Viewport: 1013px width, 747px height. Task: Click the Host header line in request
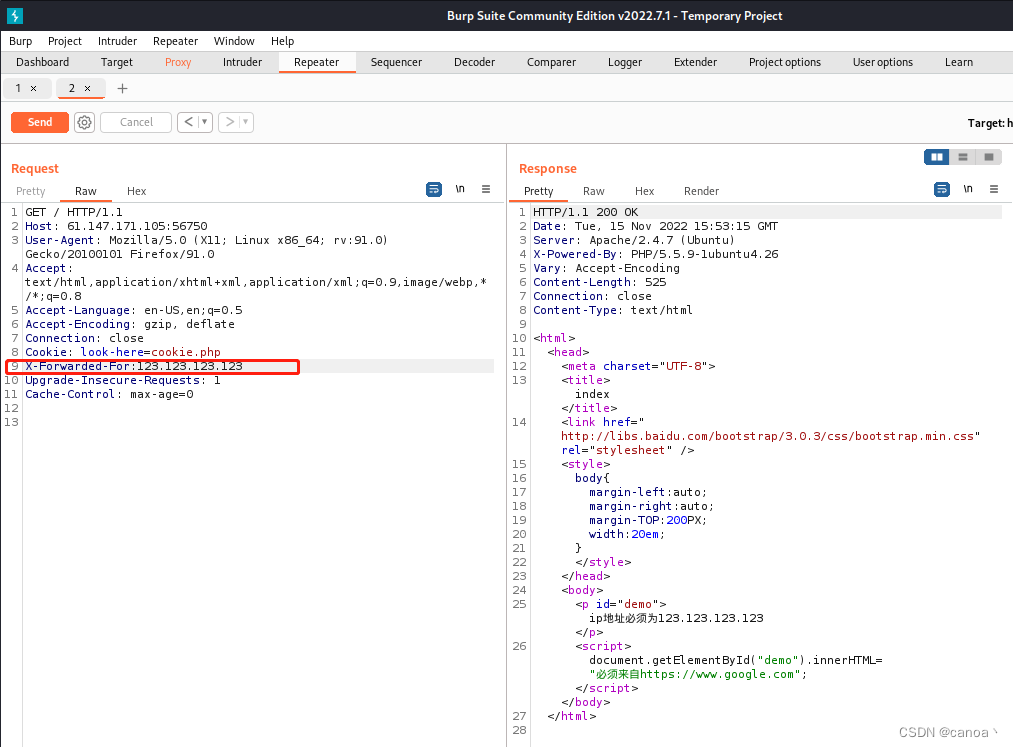[116, 226]
